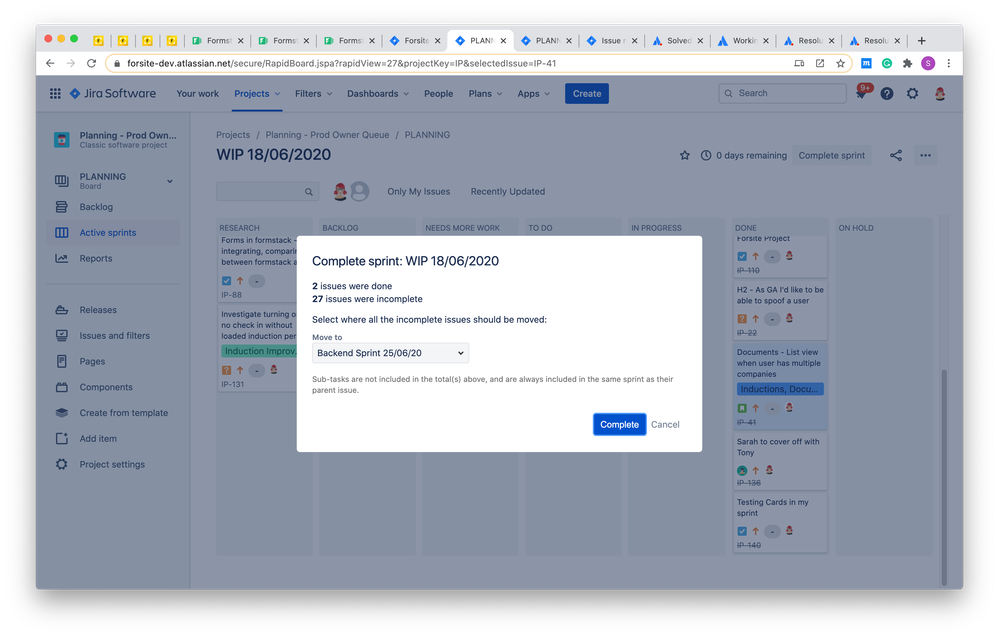Image resolution: width=999 pixels, height=637 pixels.
Task: Star the WIP 18/06/2020 sprint
Action: click(684, 155)
